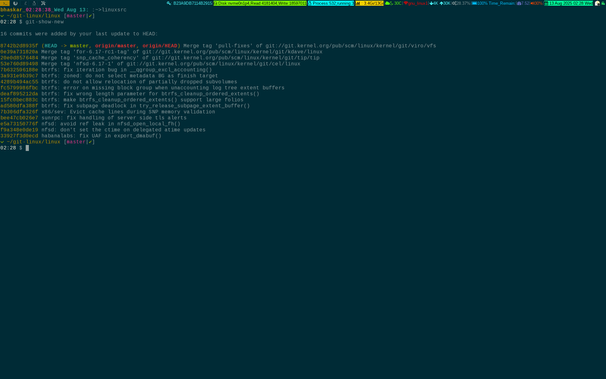Click the x86/sev Evict cache lines commit

[x=107, y=112]
